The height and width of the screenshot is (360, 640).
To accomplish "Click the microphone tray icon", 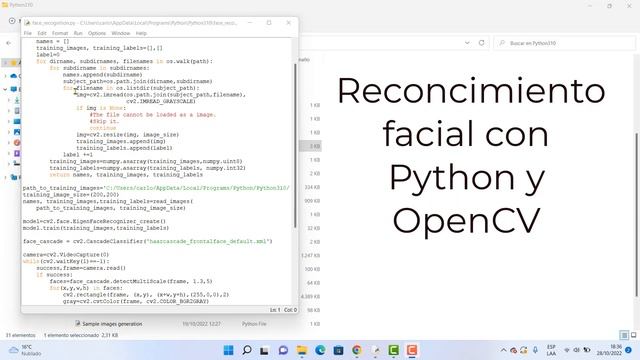I will click(x=535, y=350).
